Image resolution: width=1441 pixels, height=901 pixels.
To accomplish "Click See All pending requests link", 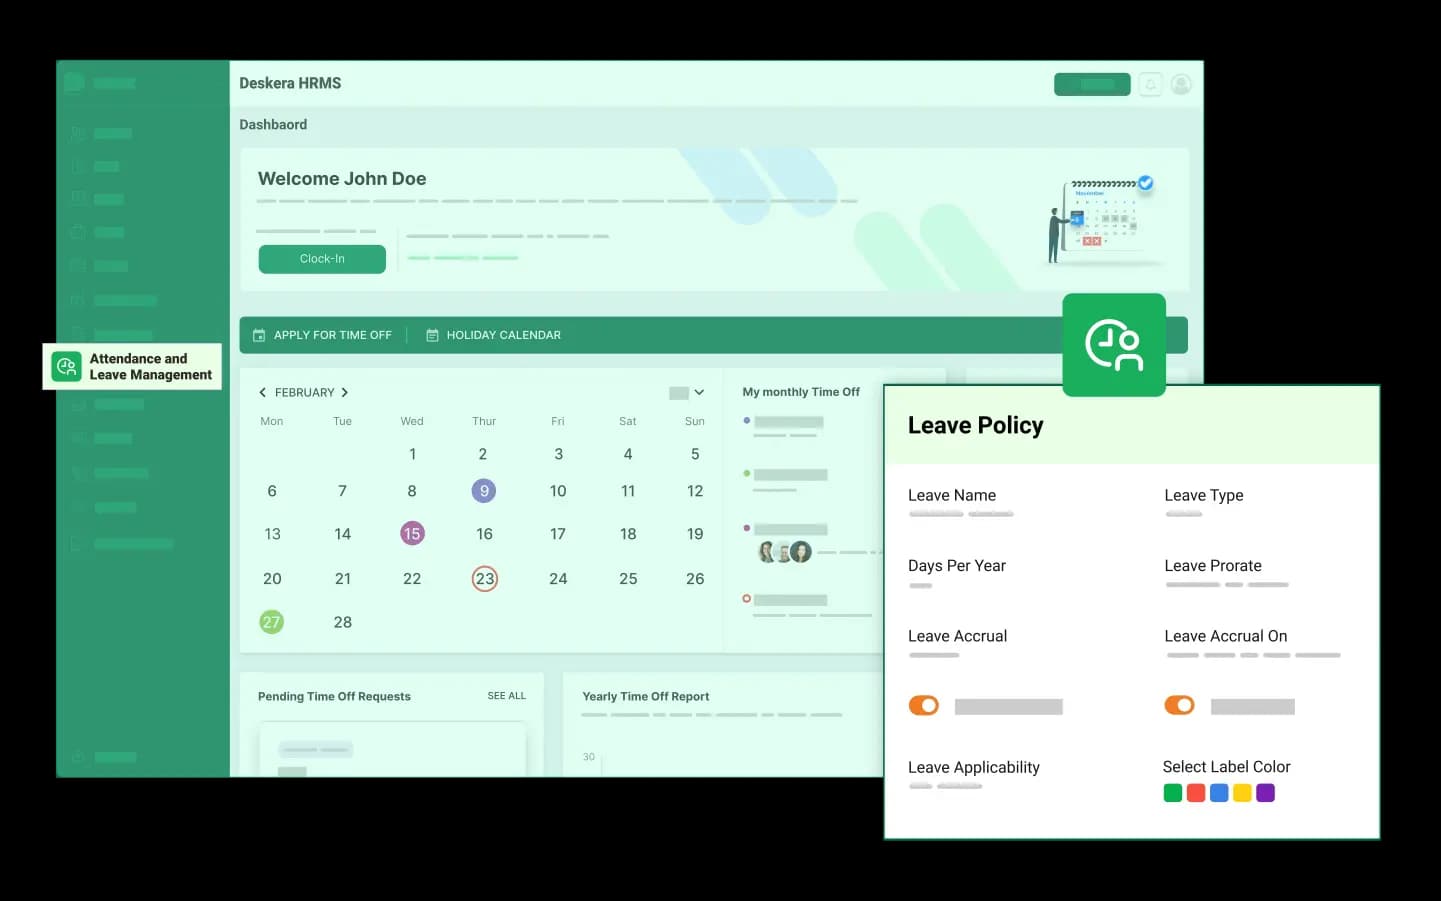I will (x=506, y=696).
